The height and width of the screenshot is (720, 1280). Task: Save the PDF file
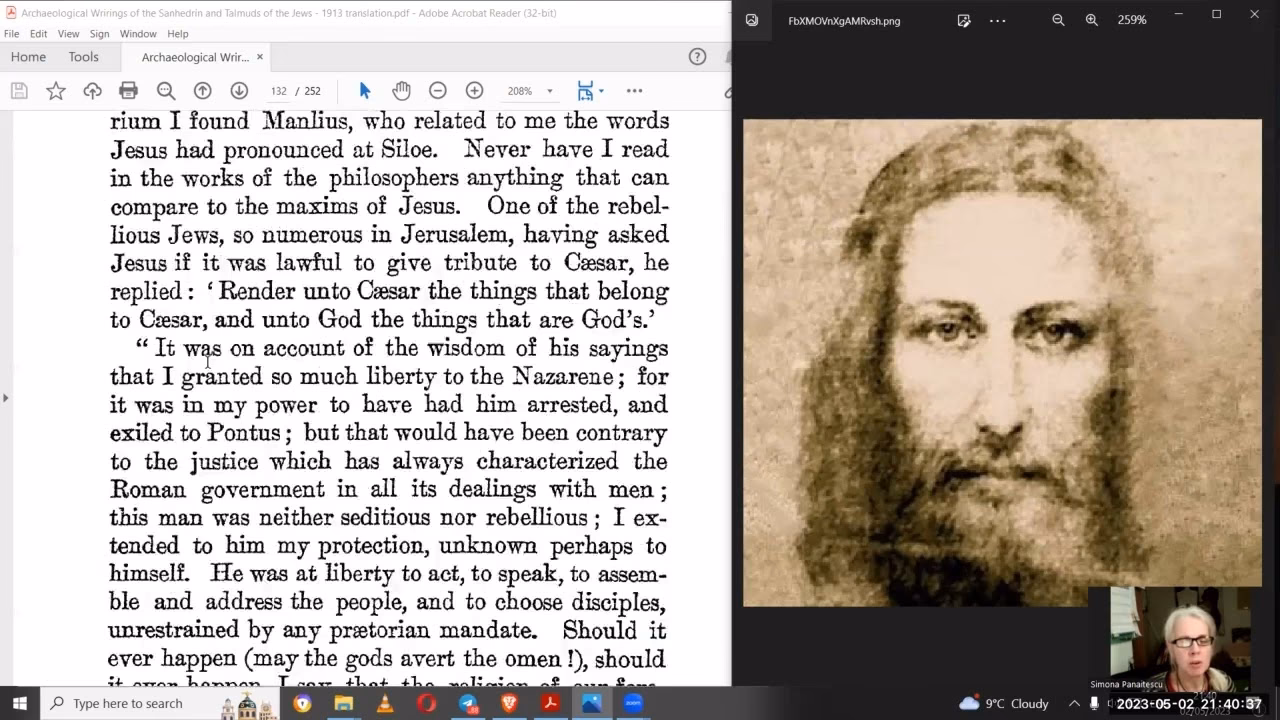click(x=19, y=91)
